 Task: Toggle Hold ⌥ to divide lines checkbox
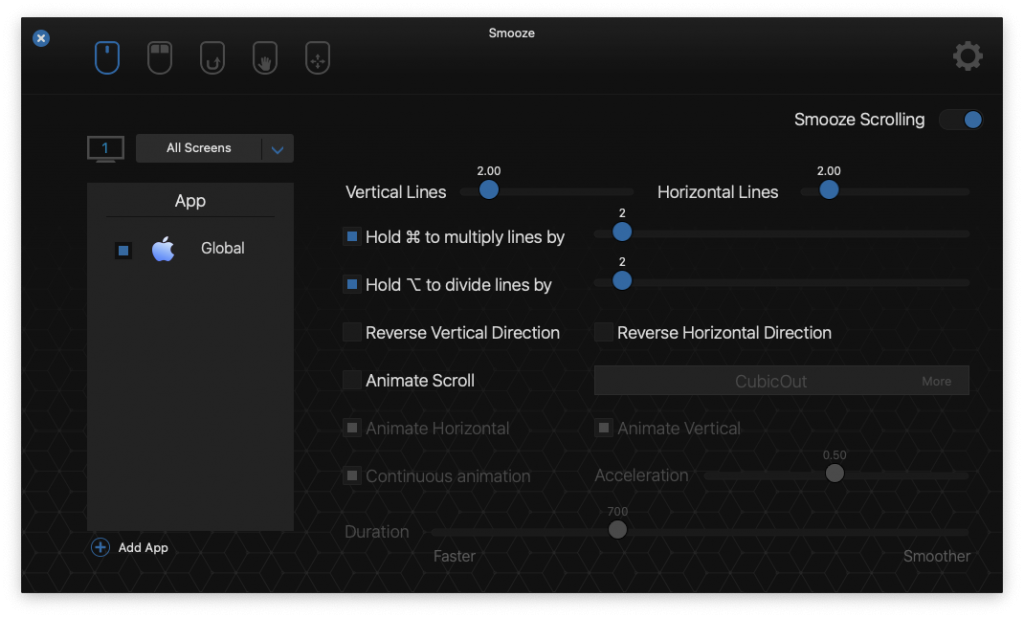click(352, 284)
